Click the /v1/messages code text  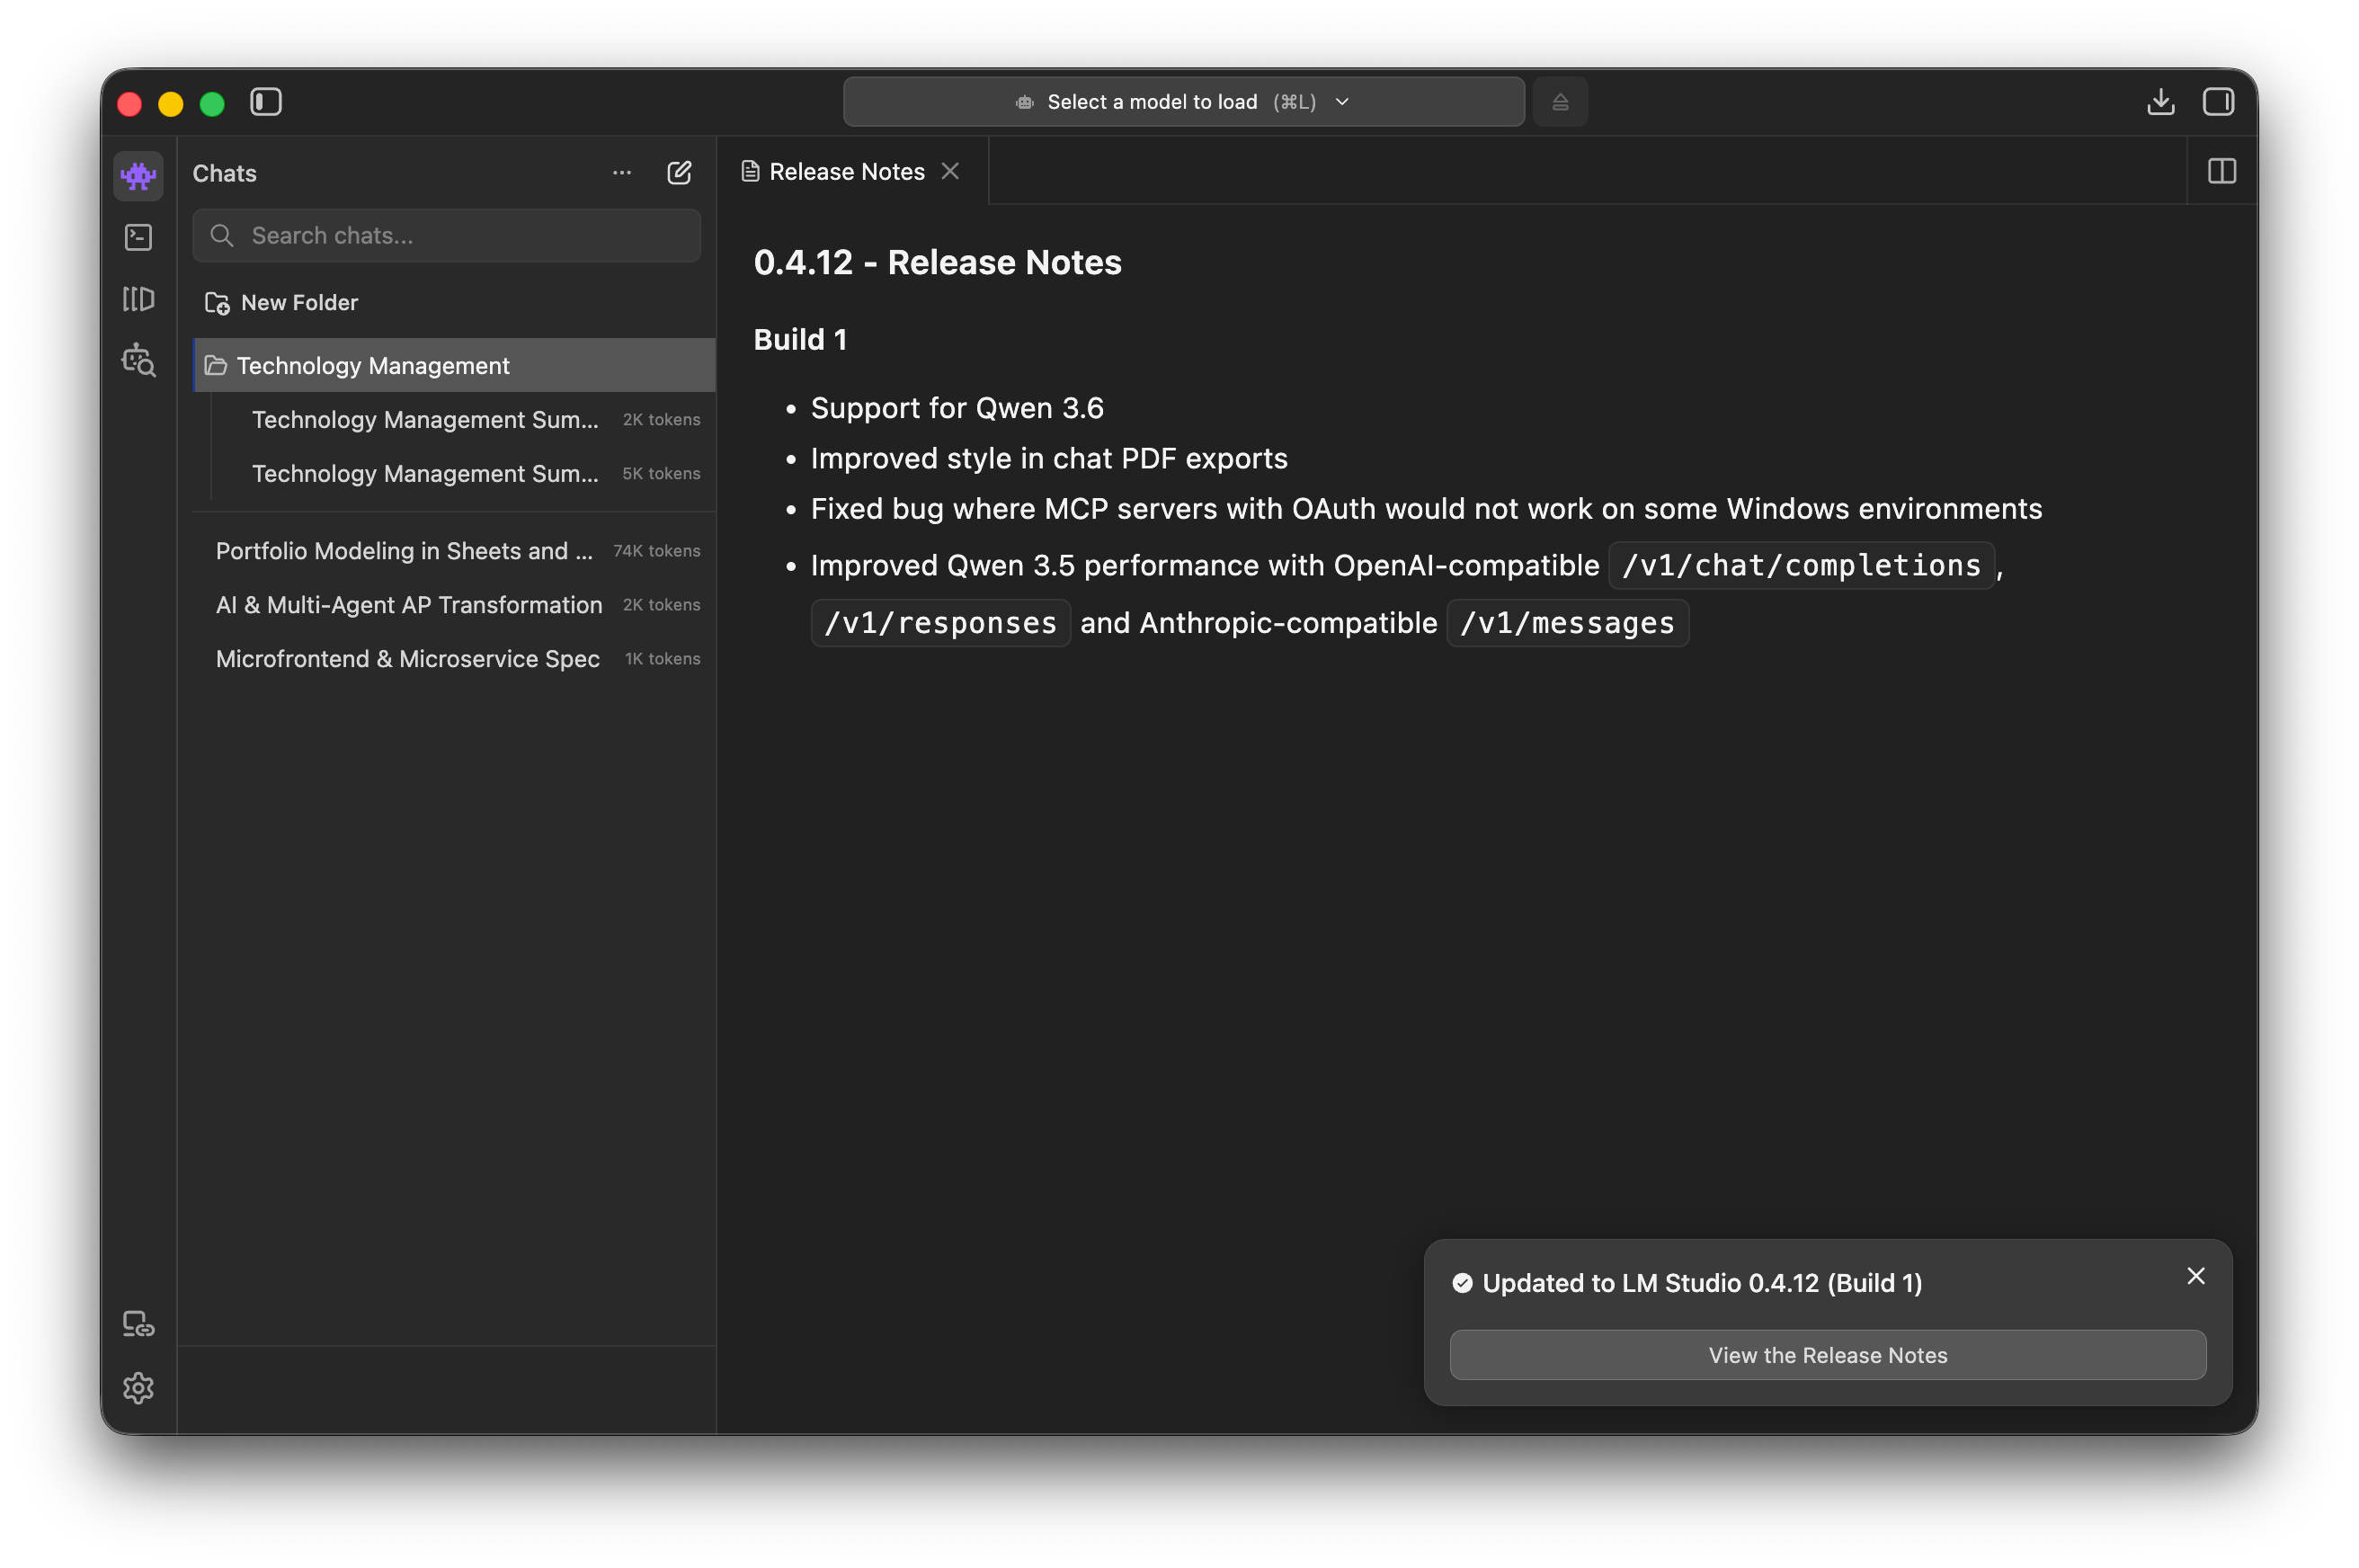(x=1567, y=623)
